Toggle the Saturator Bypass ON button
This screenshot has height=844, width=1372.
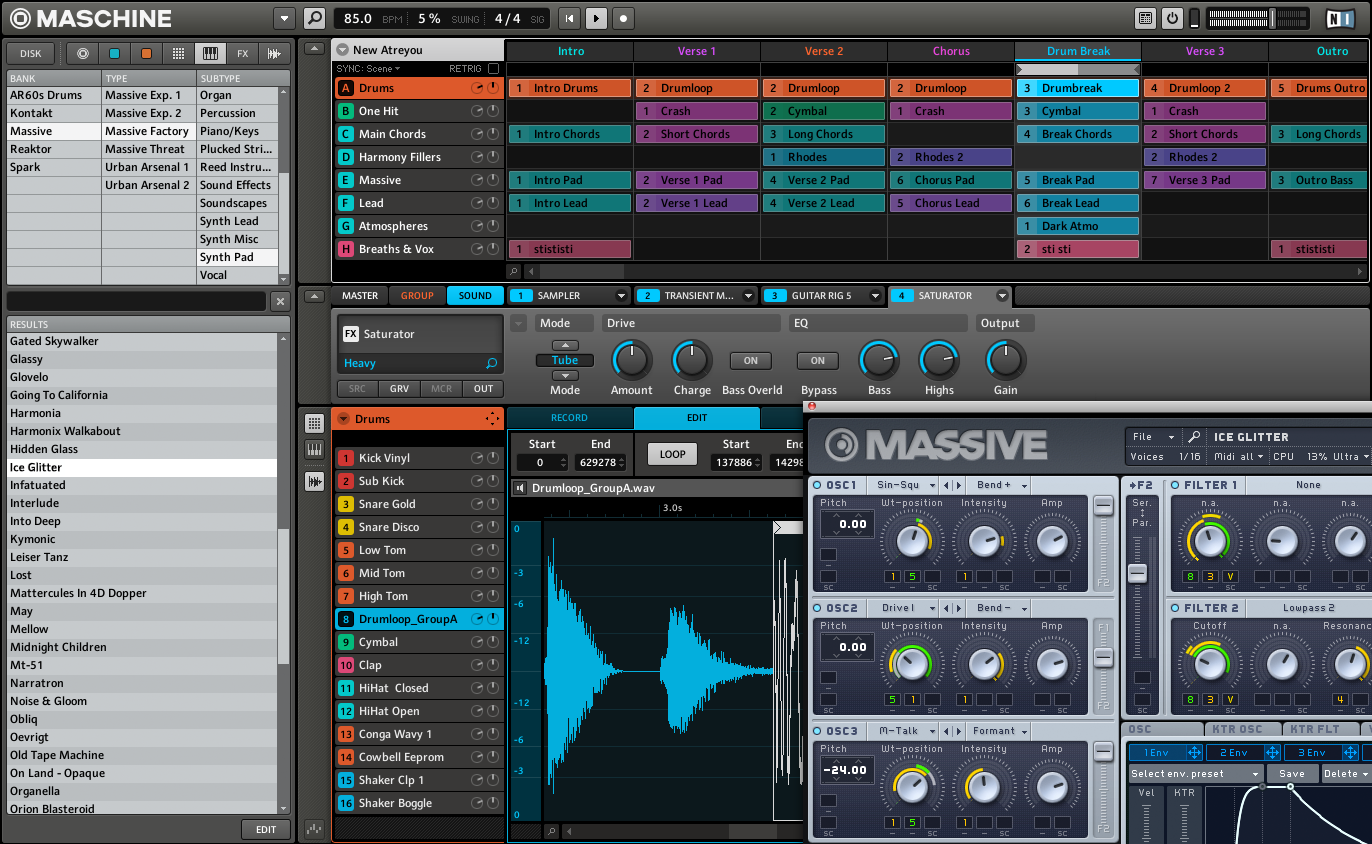817,361
